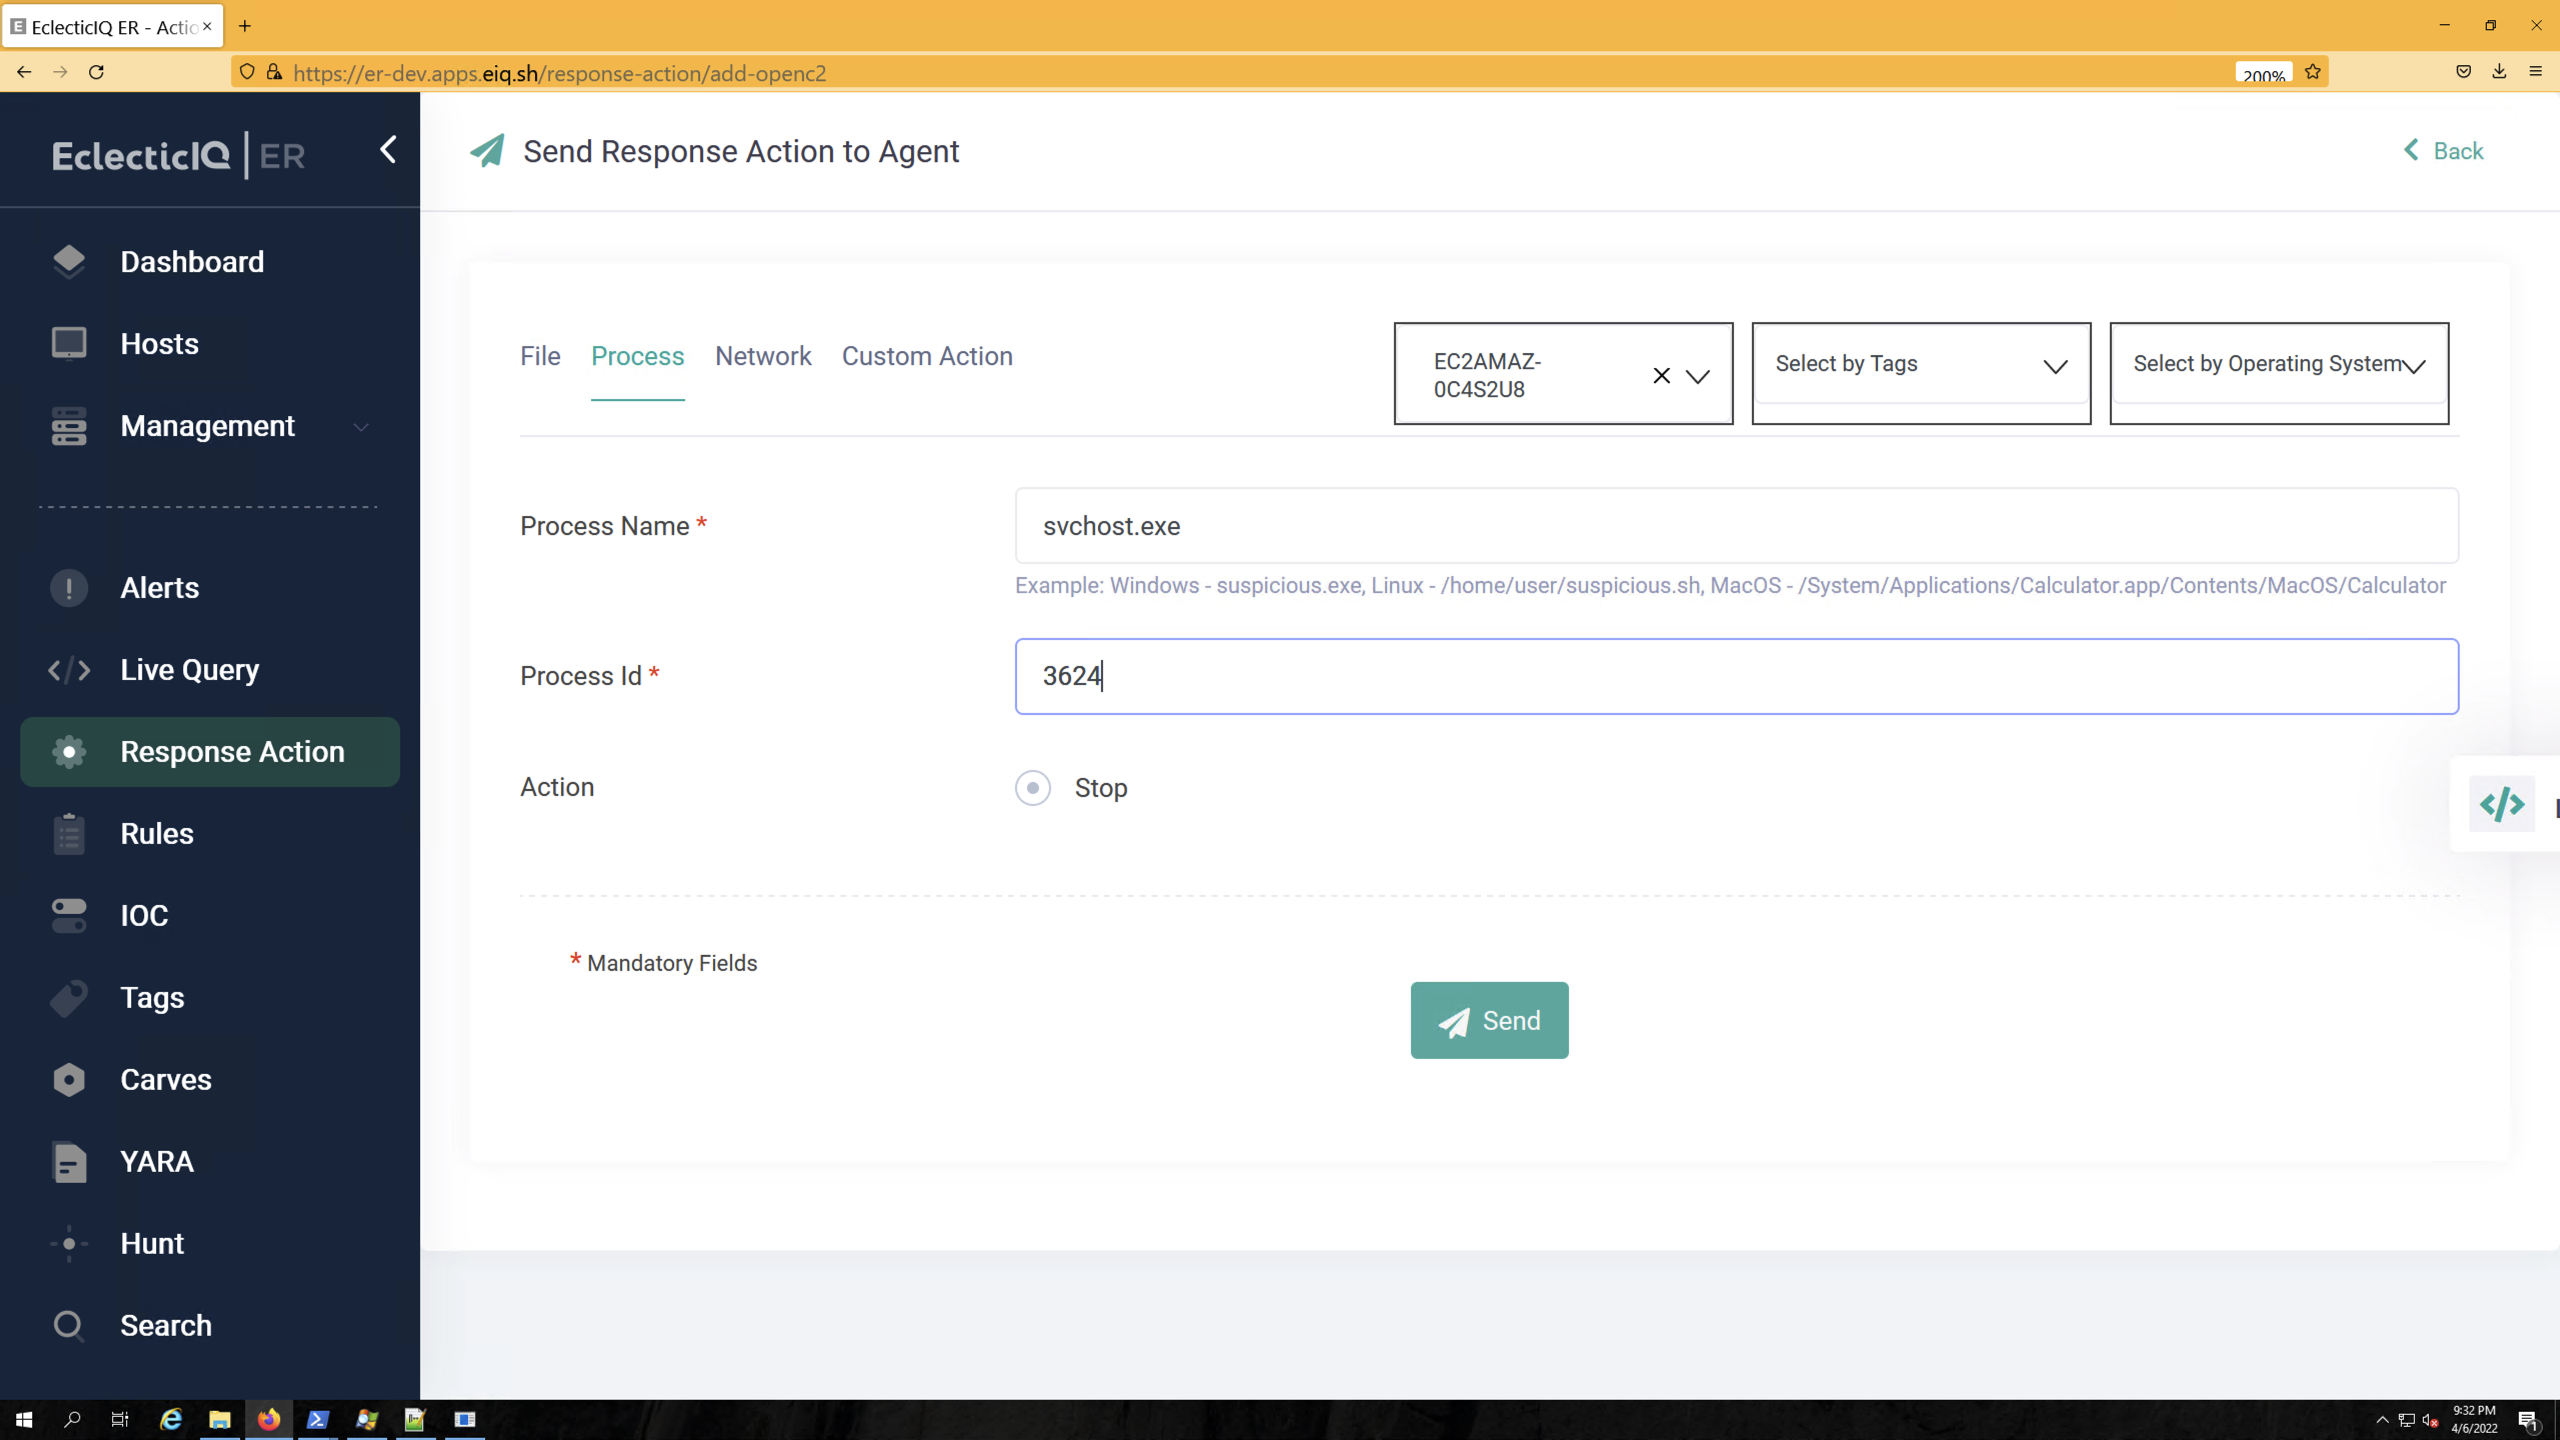Select the Stop action radio button
The image size is (2560, 1440).
1033,788
